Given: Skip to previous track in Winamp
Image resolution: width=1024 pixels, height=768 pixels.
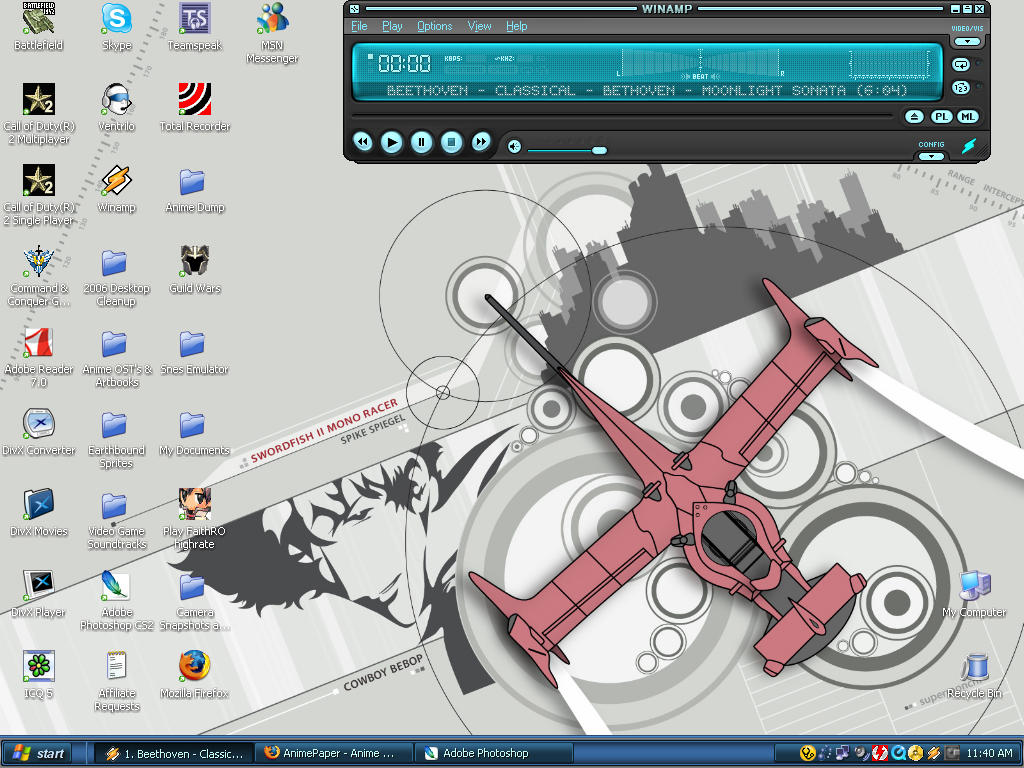Looking at the screenshot, I should pyautogui.click(x=362, y=141).
